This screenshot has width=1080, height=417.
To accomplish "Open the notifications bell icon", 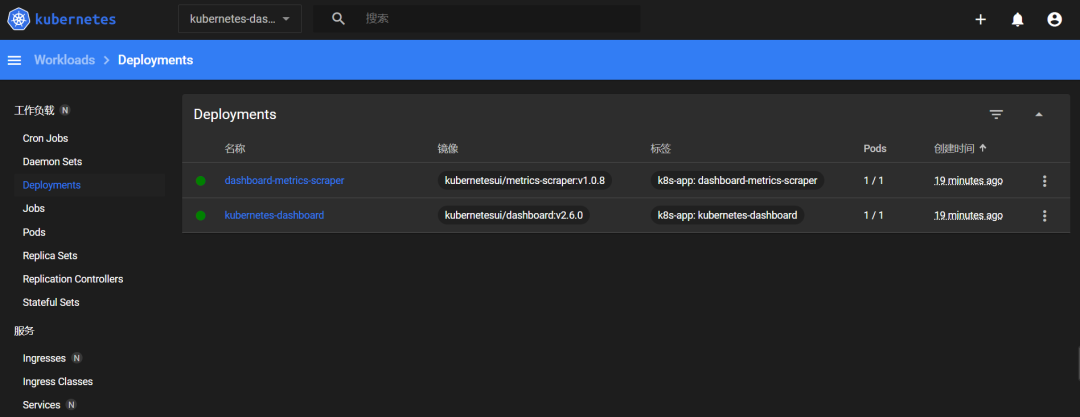I will click(1017, 19).
